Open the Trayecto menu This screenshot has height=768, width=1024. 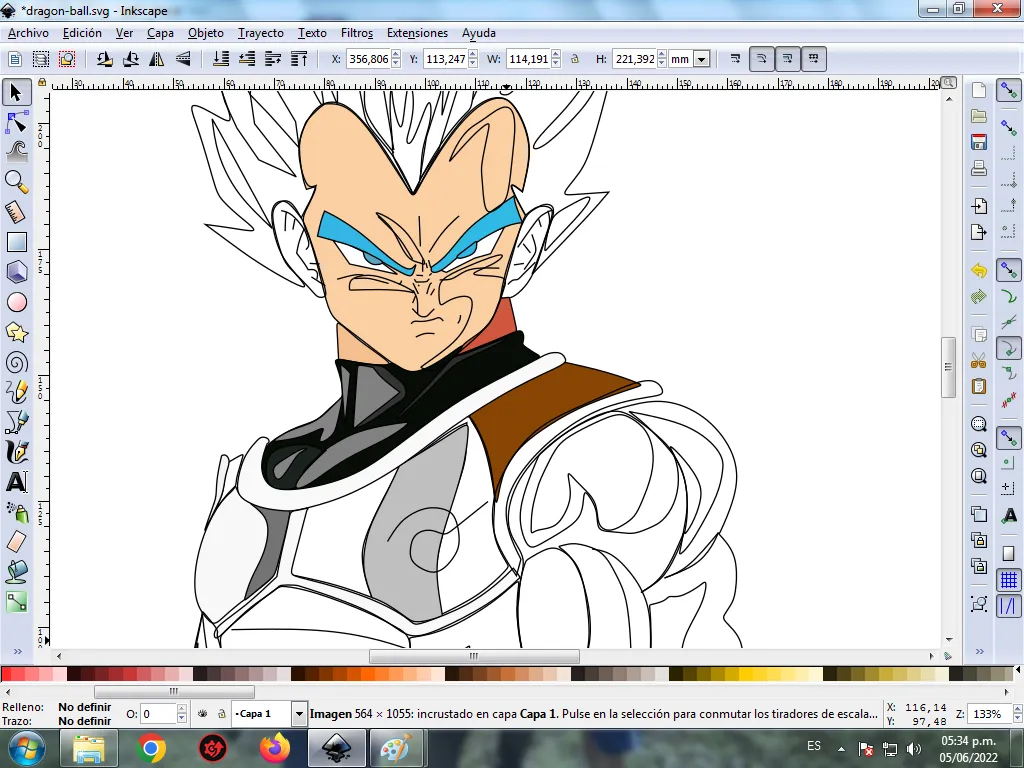tap(261, 33)
